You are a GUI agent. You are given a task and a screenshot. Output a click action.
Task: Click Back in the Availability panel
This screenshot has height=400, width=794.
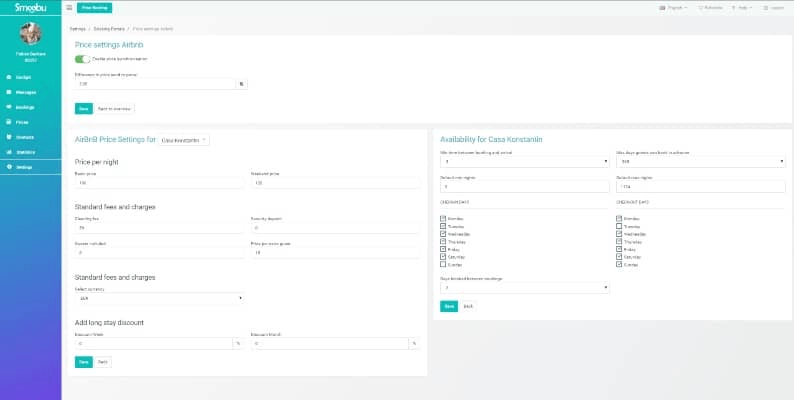point(468,306)
